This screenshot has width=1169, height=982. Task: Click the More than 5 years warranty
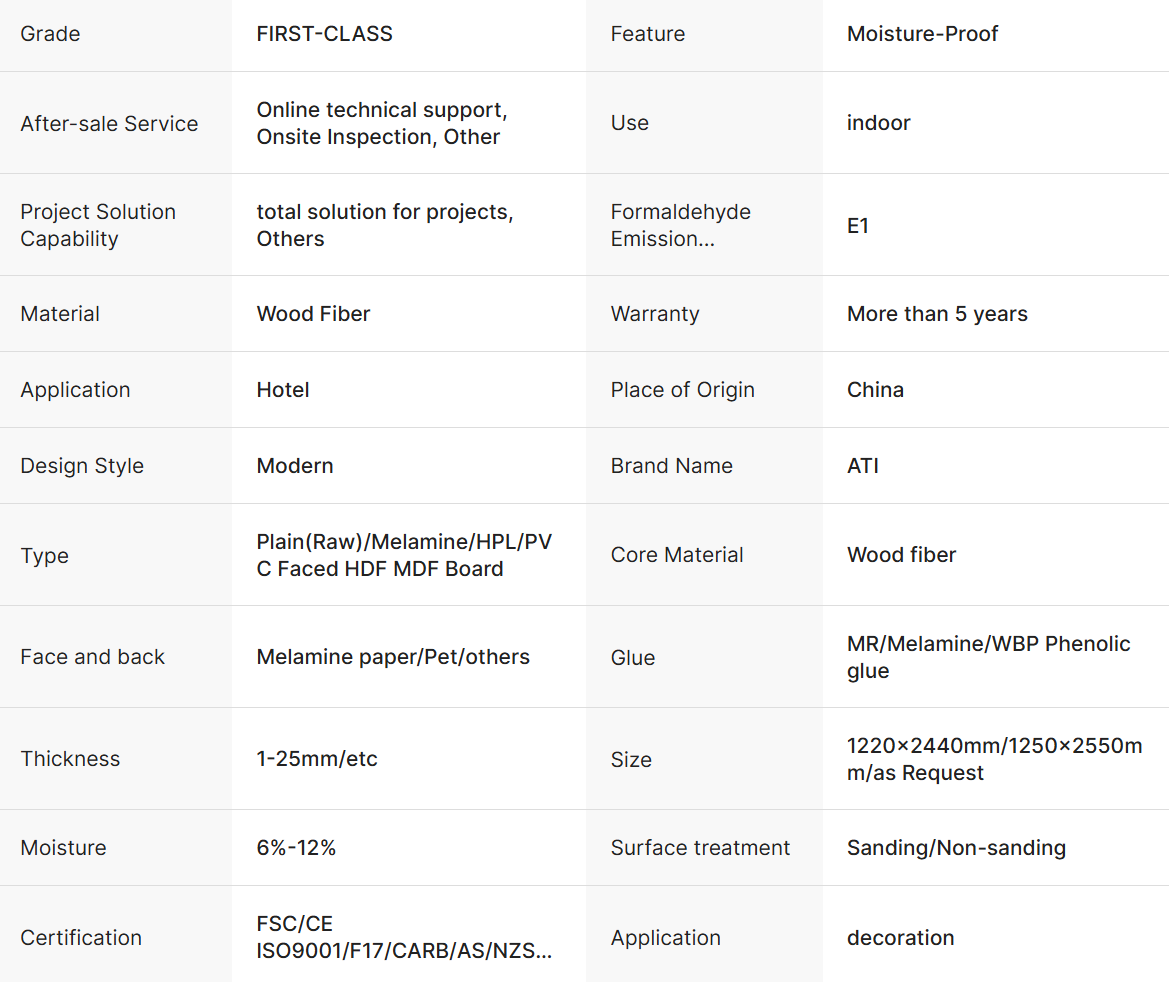(937, 314)
